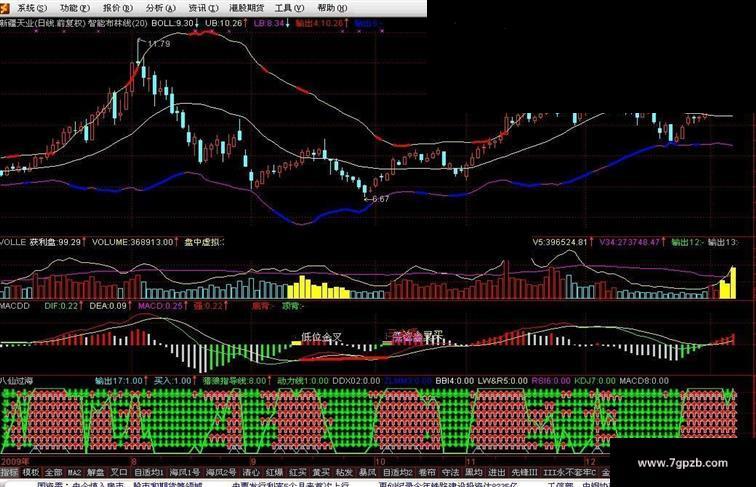The image size is (756, 487).
Task: Click the DDX02:0.00 value
Action: tap(356, 381)
